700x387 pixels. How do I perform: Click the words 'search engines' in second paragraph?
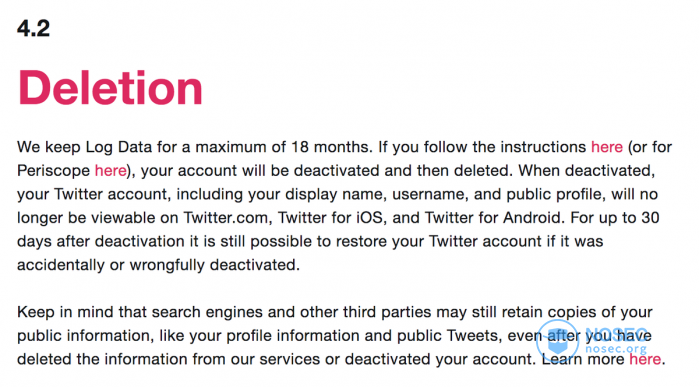coord(207,312)
